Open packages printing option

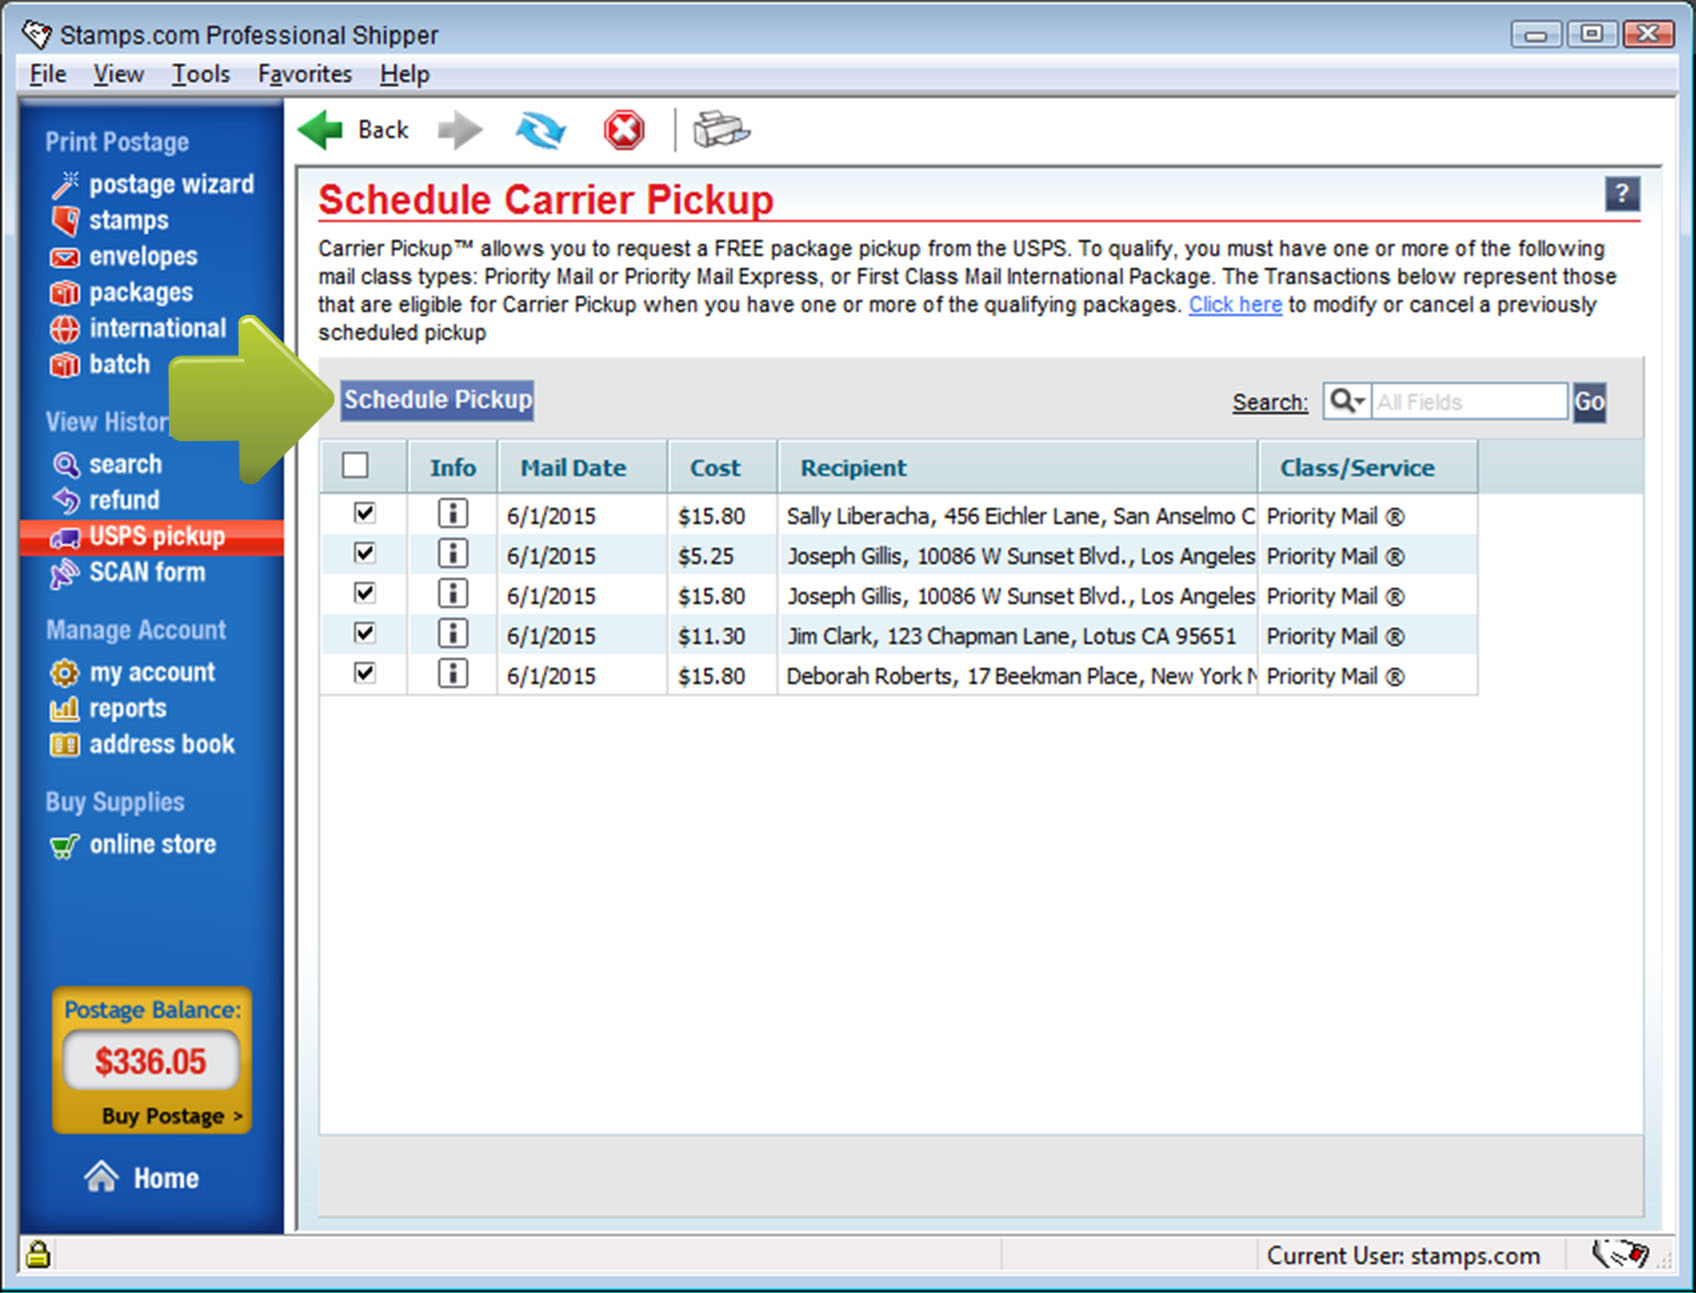point(122,292)
